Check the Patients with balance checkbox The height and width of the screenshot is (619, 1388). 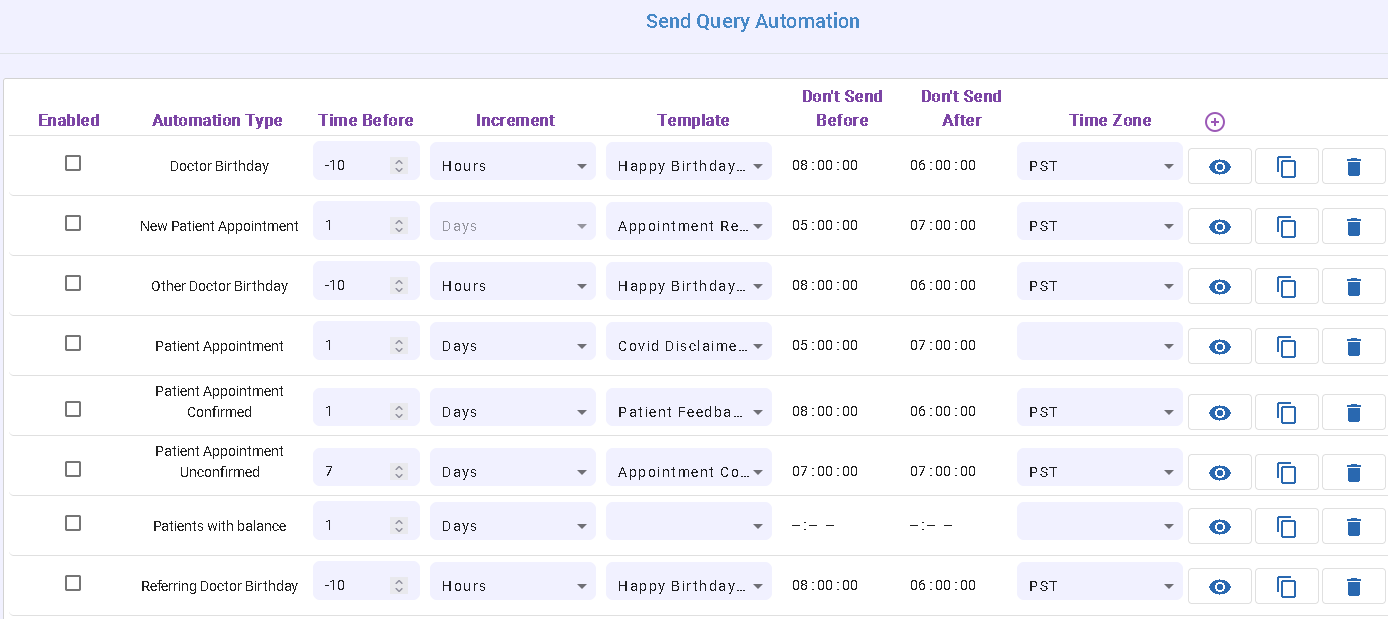click(x=73, y=523)
